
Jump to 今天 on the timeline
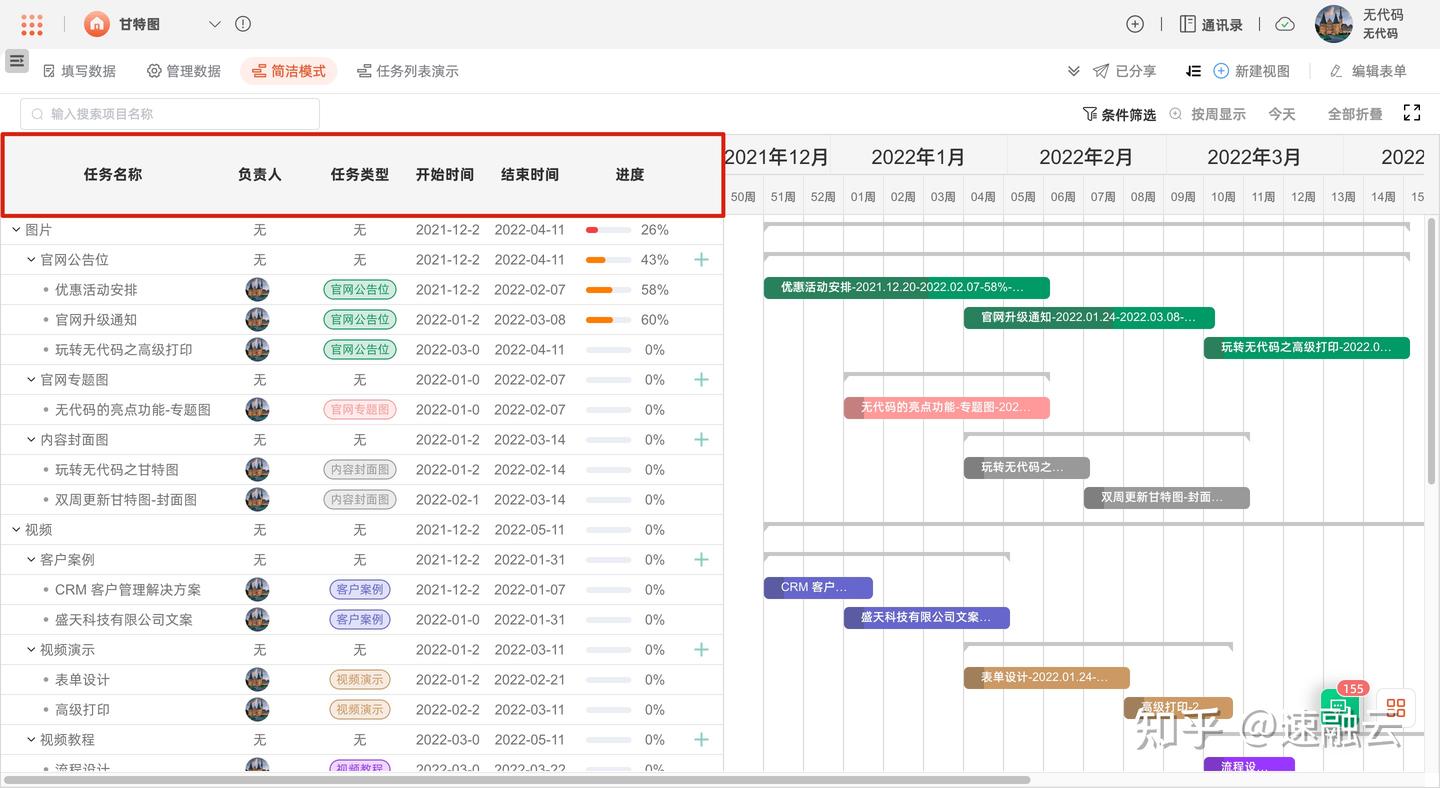[x=1282, y=114]
